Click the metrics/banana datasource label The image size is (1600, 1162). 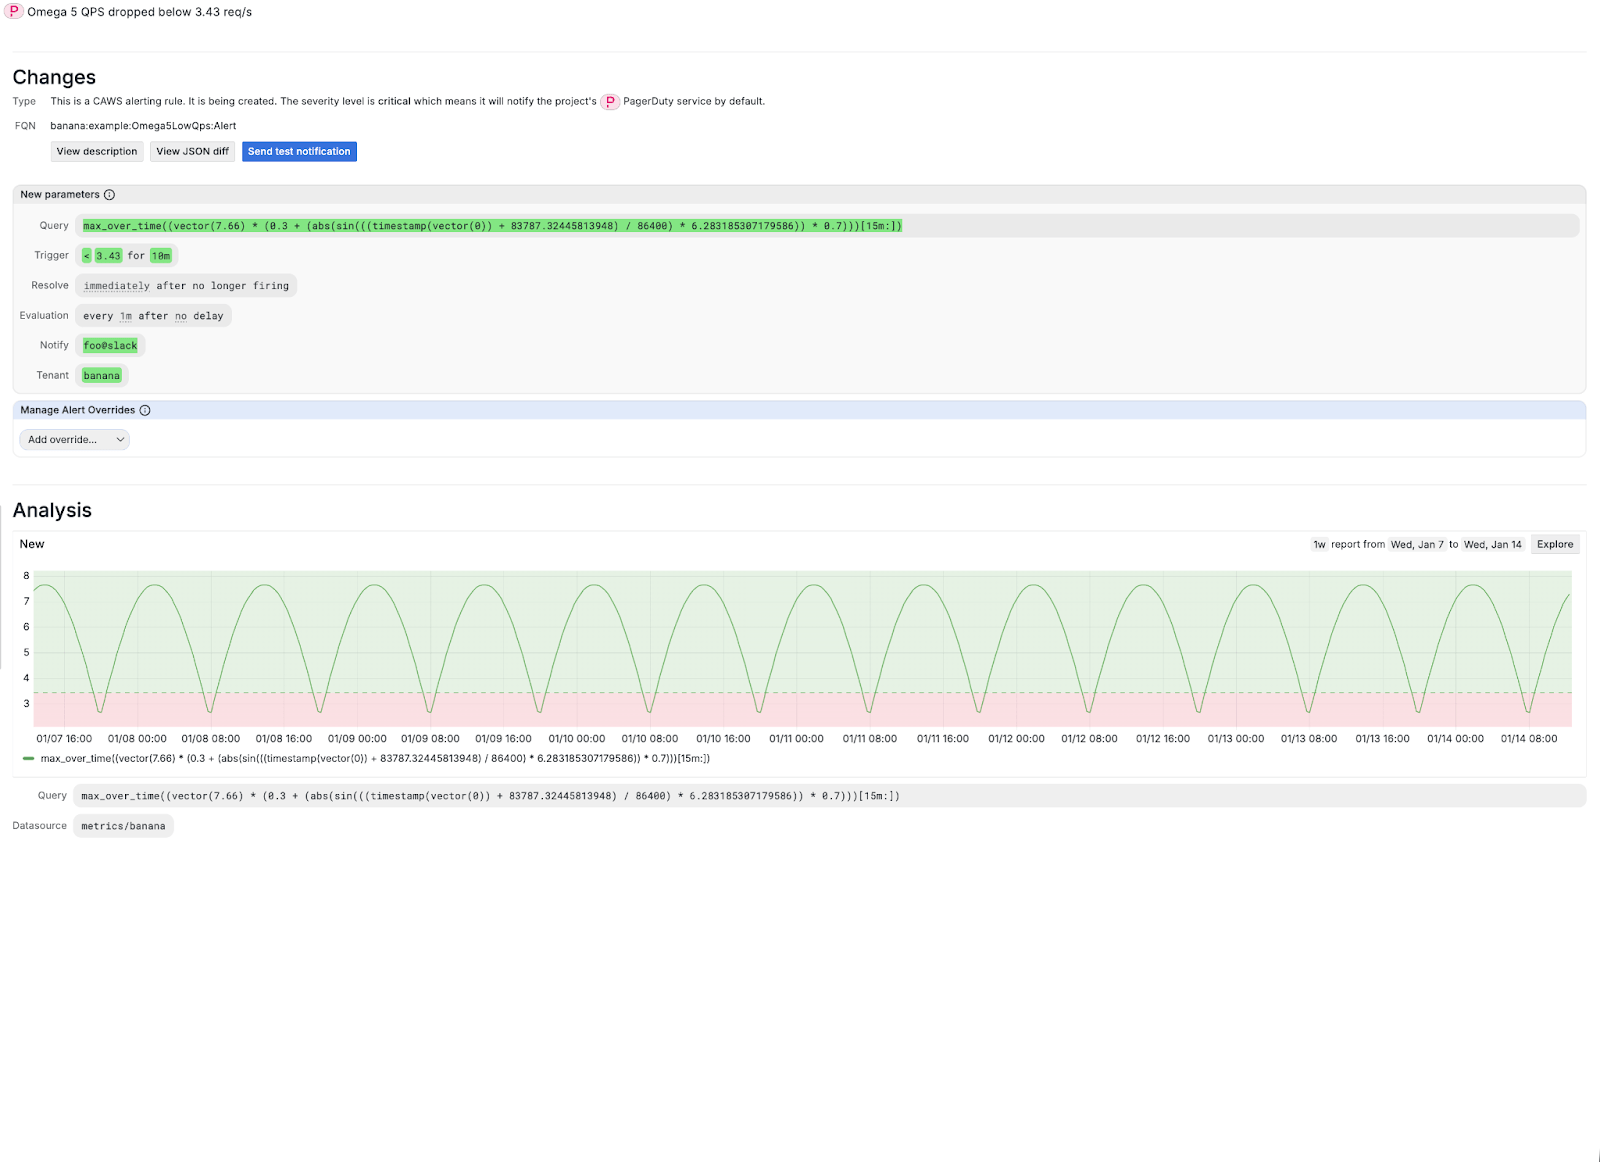[123, 826]
